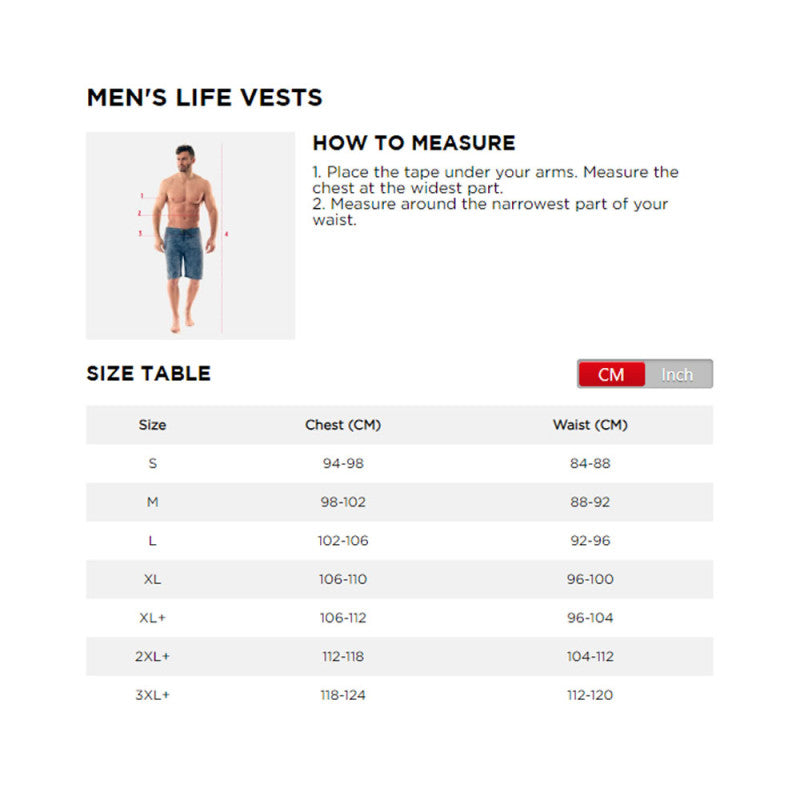
Task: Select the Chest (CM) column header
Action: click(343, 425)
